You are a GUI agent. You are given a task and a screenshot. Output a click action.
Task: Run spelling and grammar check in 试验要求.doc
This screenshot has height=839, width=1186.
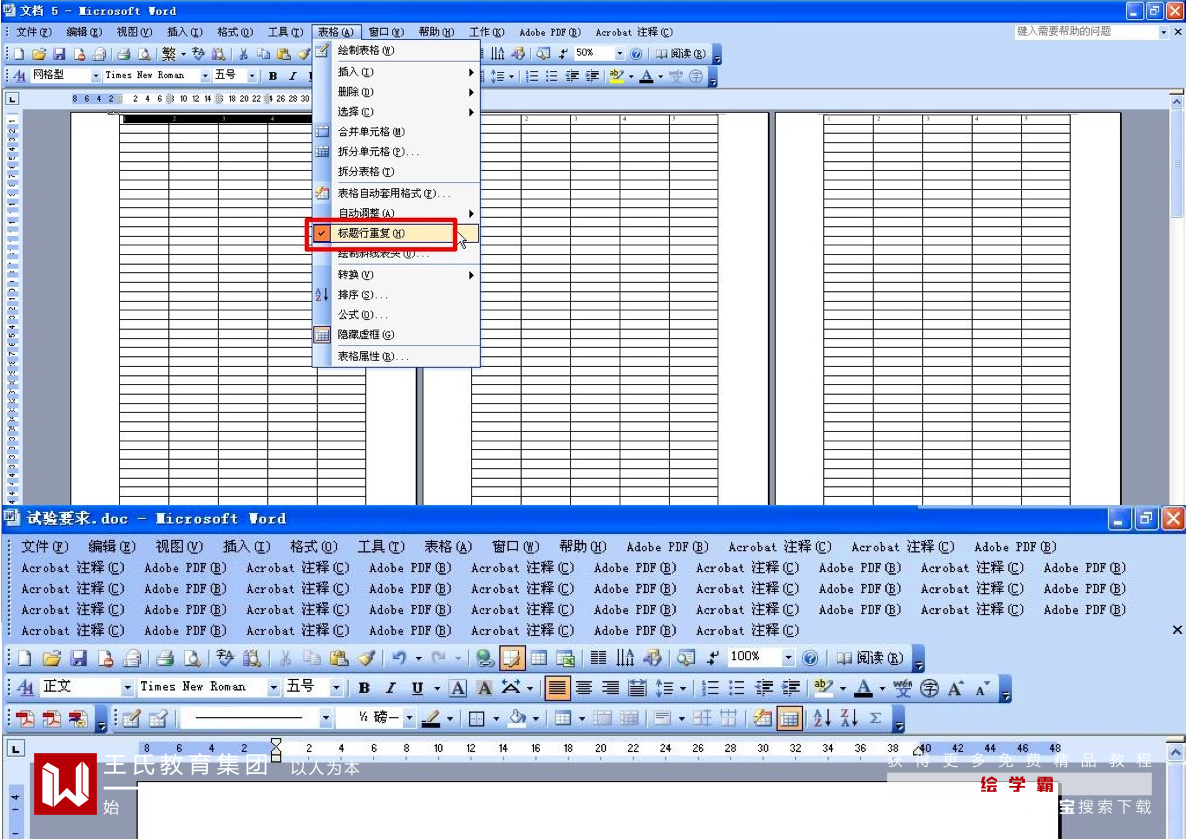[225, 658]
